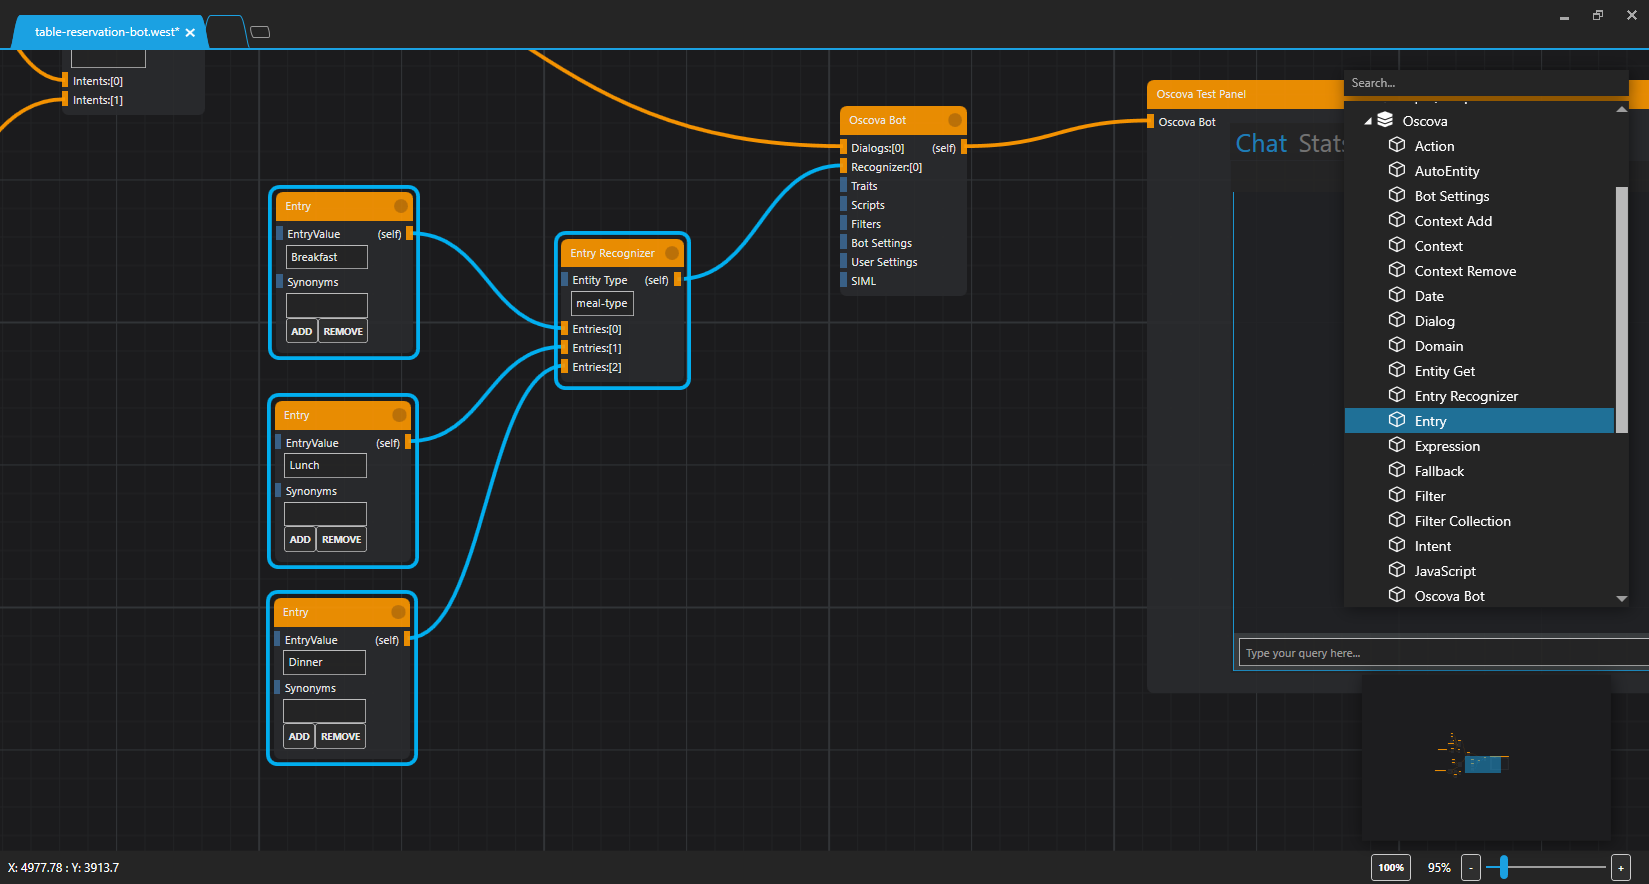This screenshot has height=884, width=1649.
Task: Select the Context Remove node icon
Action: [1397, 270]
